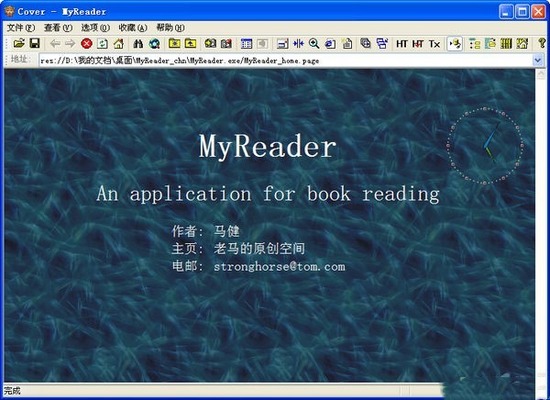Click the stronghorse@tom.com email link
Screen dimensions: 550x400
pos(280,267)
